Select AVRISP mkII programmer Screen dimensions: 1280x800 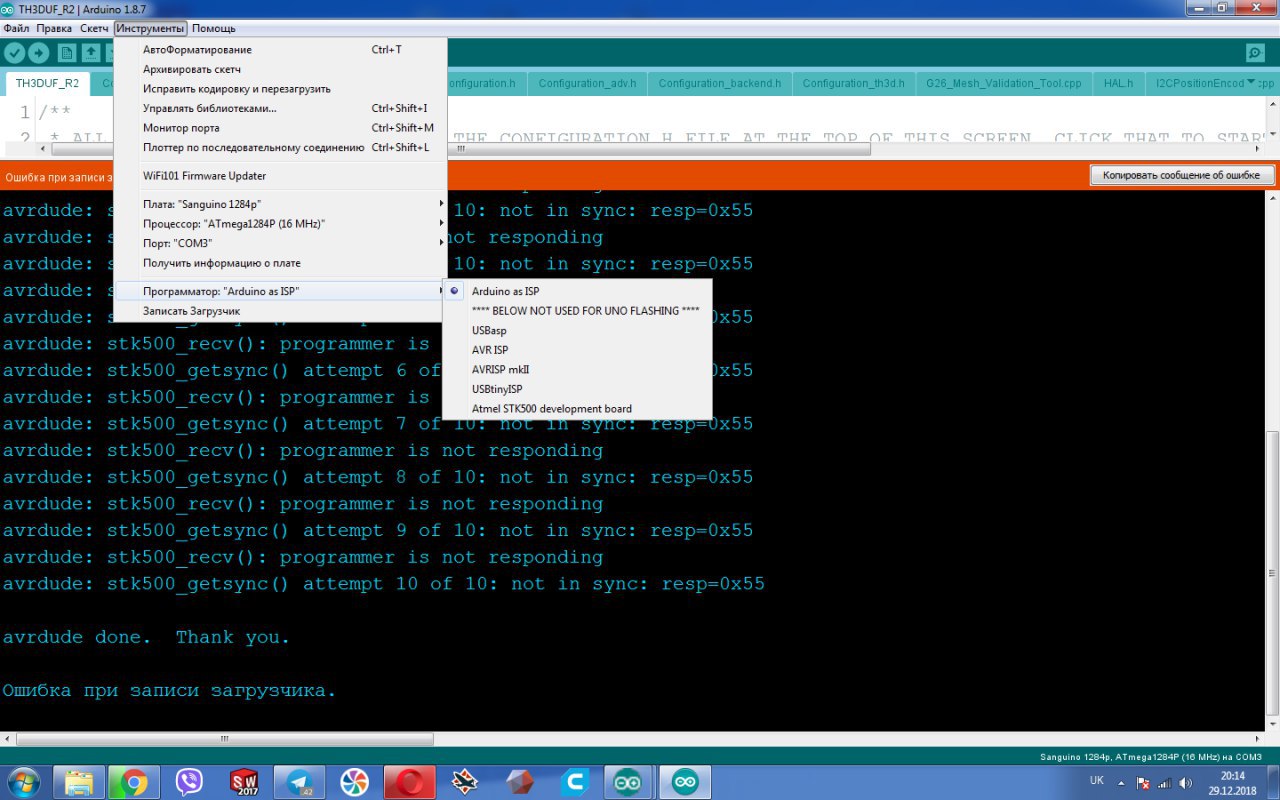(x=577, y=369)
